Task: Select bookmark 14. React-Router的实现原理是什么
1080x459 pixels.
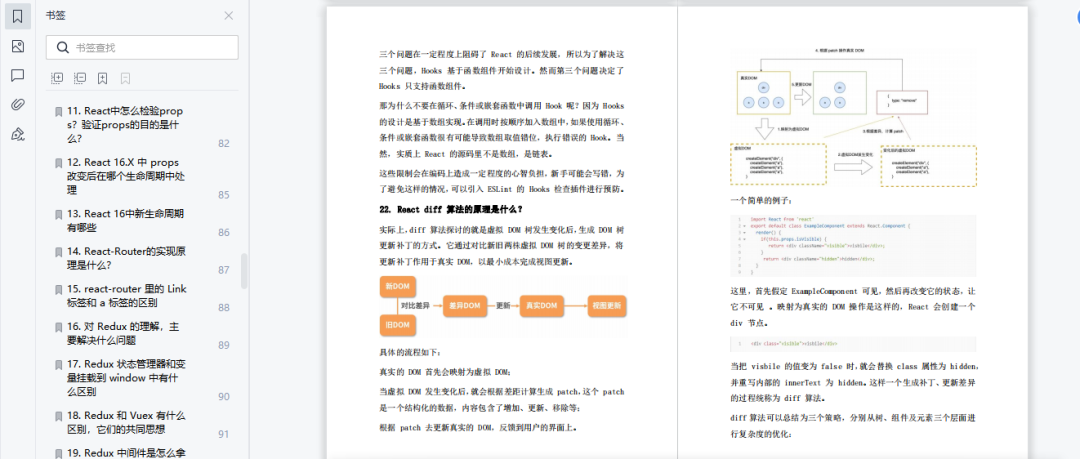Action: point(126,258)
